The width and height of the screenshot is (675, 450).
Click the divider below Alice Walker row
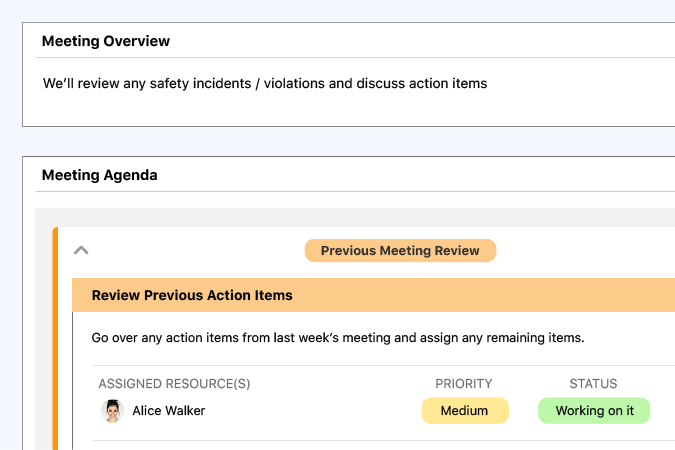[x=380, y=440]
